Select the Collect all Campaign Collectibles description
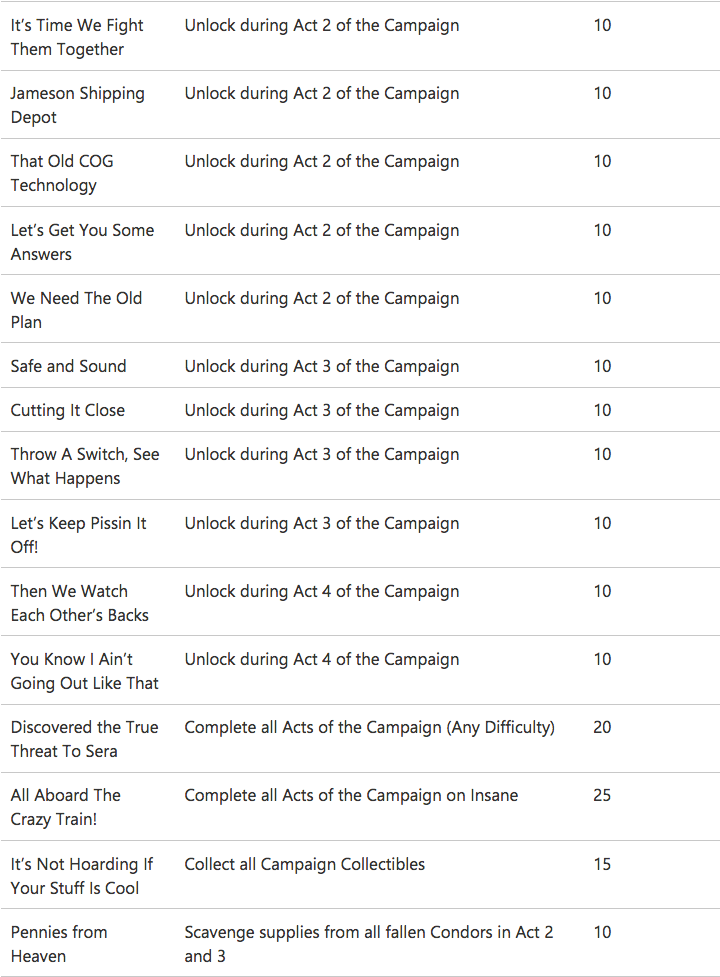Screen dimensions: 720x977 [x=305, y=864]
